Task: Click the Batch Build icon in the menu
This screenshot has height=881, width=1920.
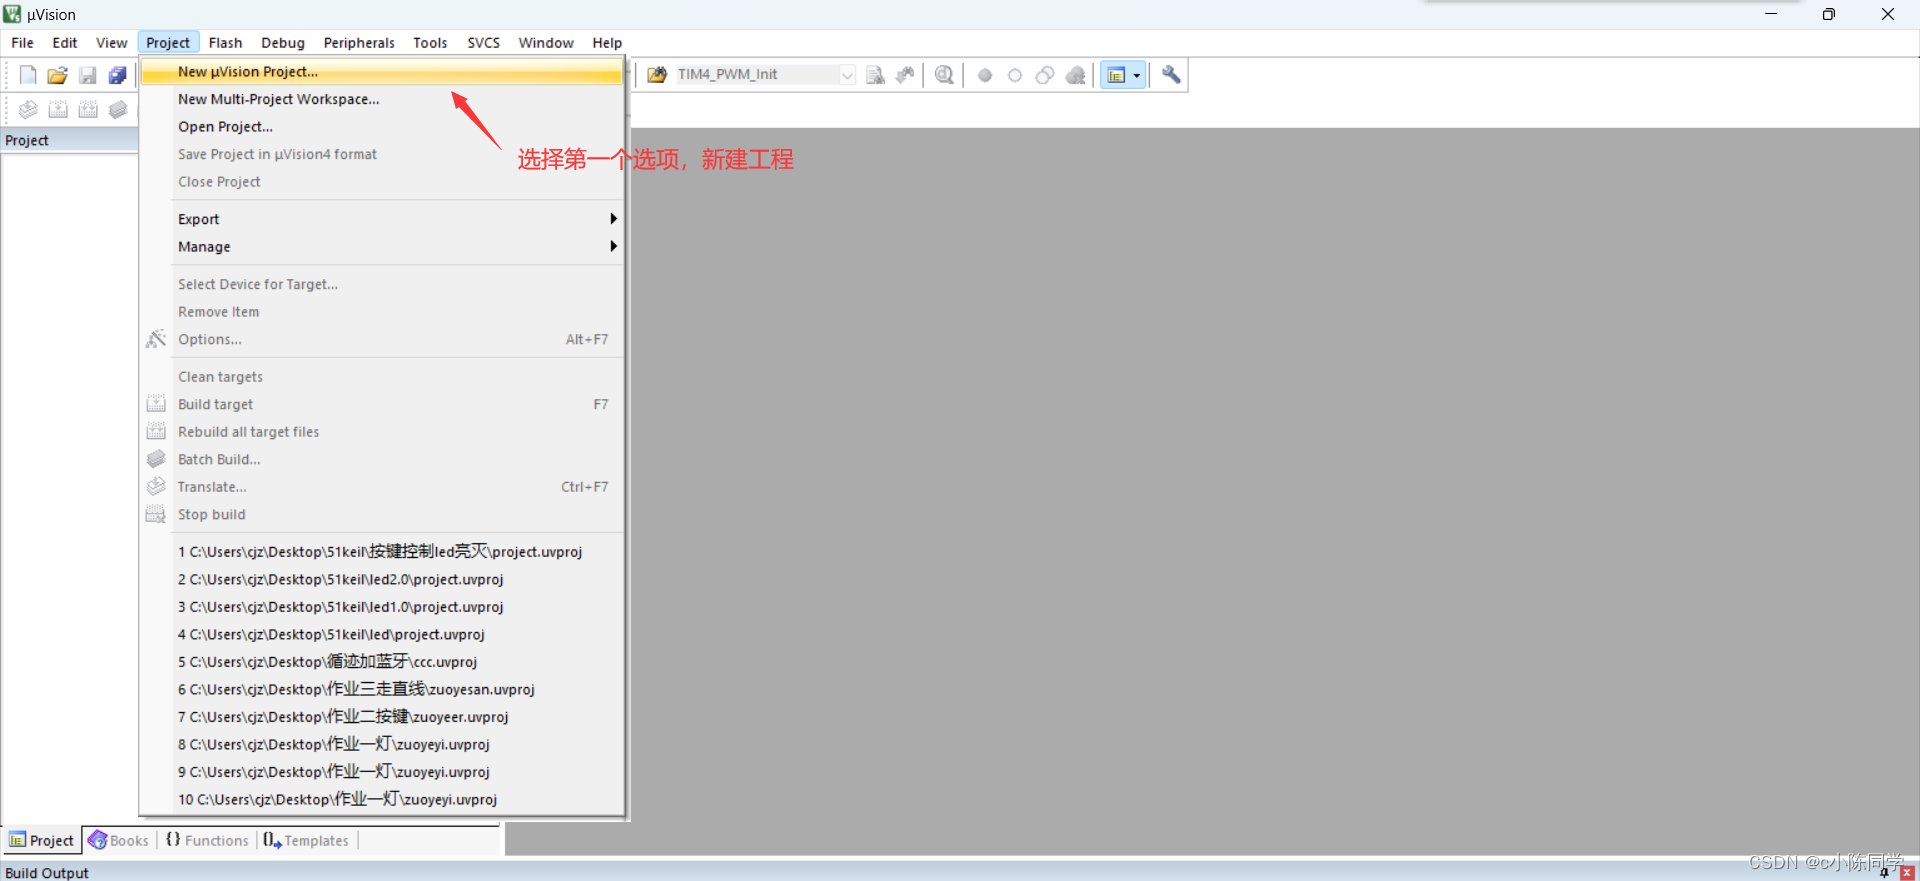Action: click(x=156, y=459)
